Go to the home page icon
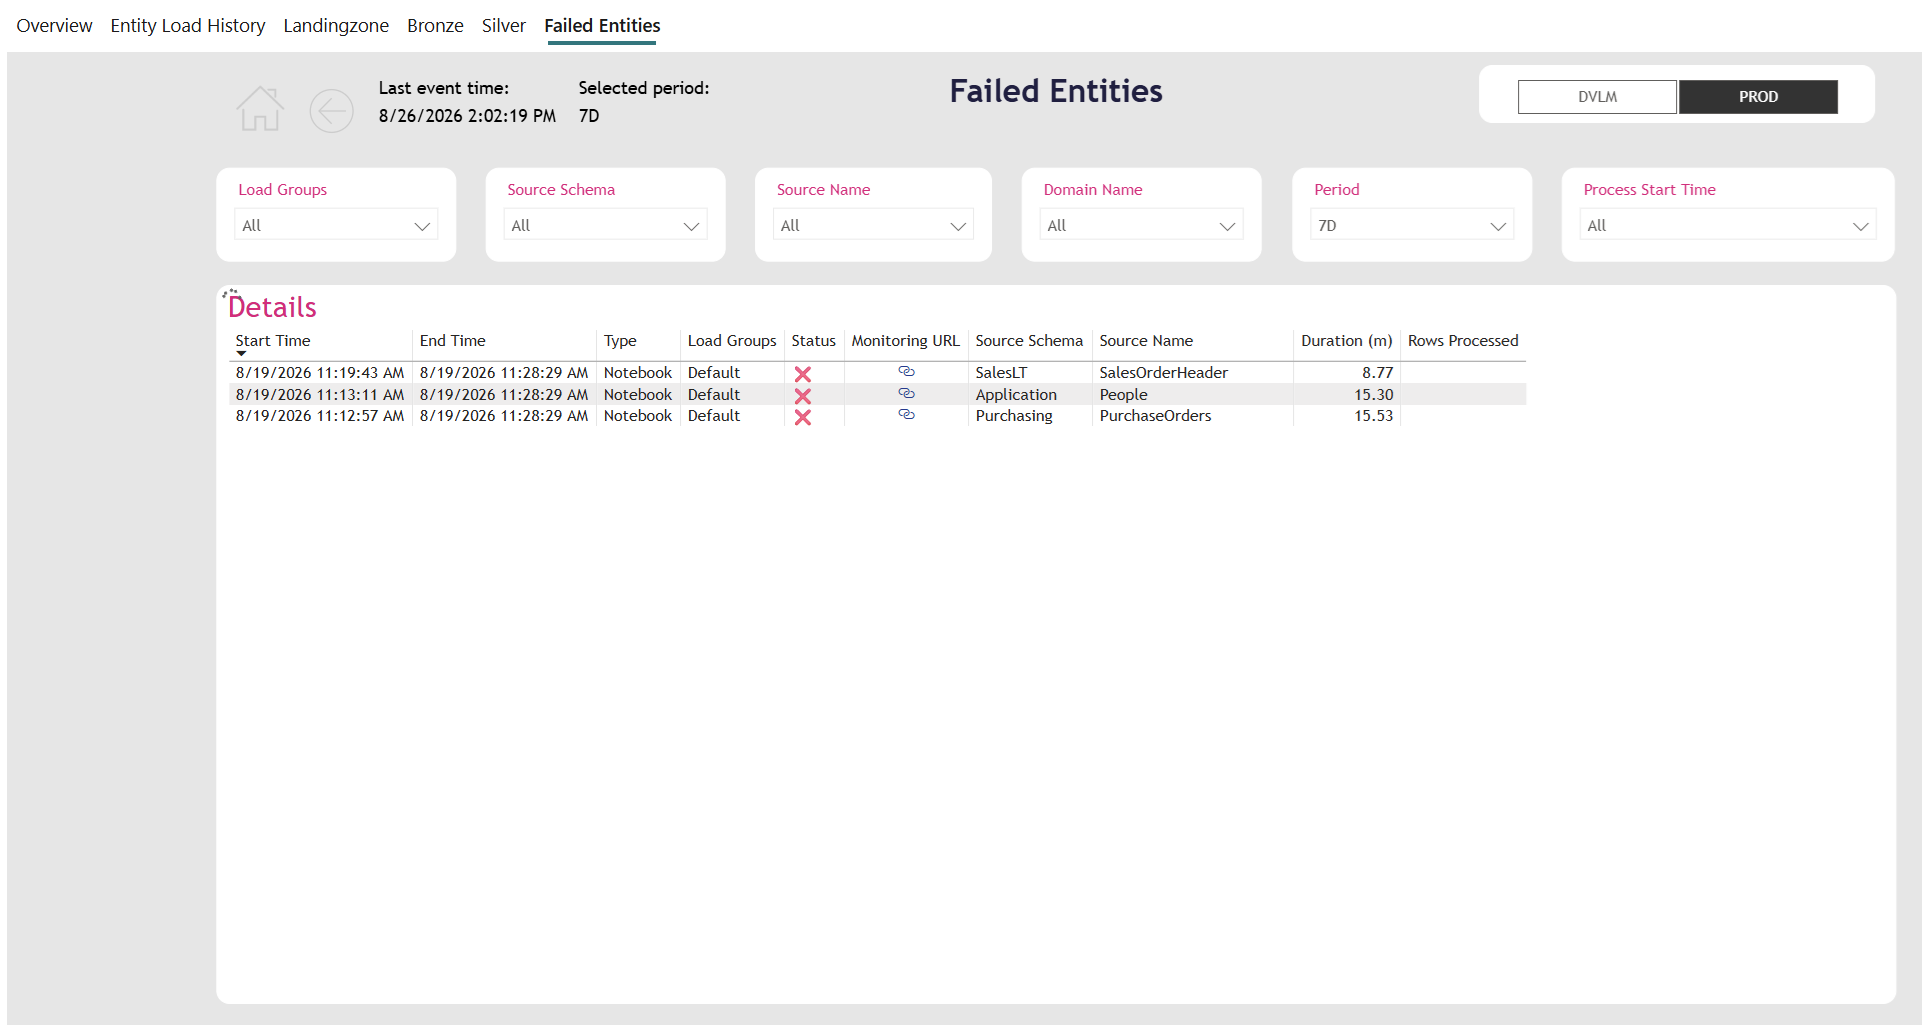The height and width of the screenshot is (1025, 1922). click(260, 108)
